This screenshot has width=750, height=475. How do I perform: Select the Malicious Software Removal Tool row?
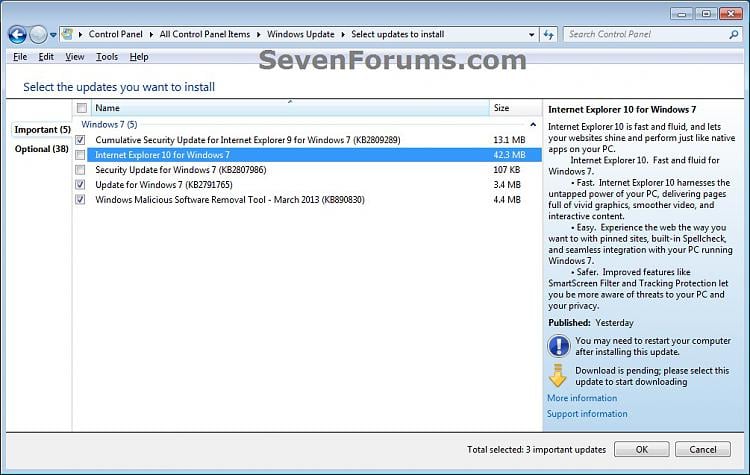[x=307, y=199]
